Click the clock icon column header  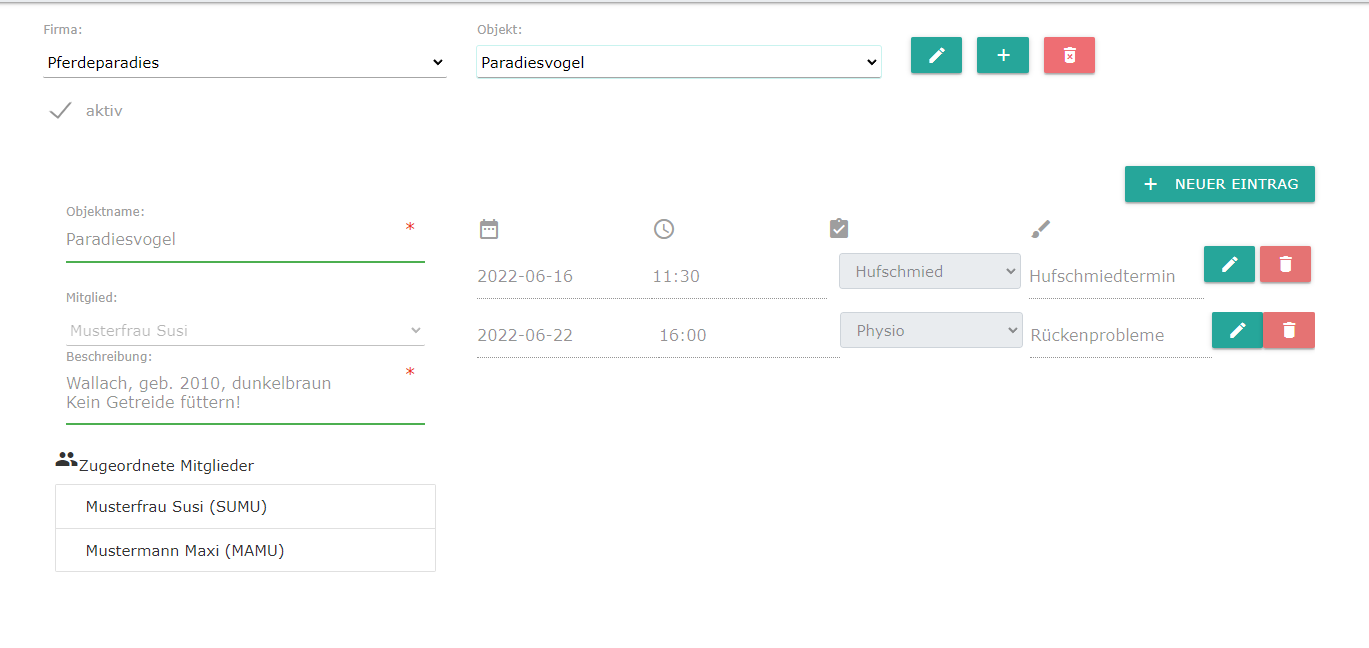(664, 229)
